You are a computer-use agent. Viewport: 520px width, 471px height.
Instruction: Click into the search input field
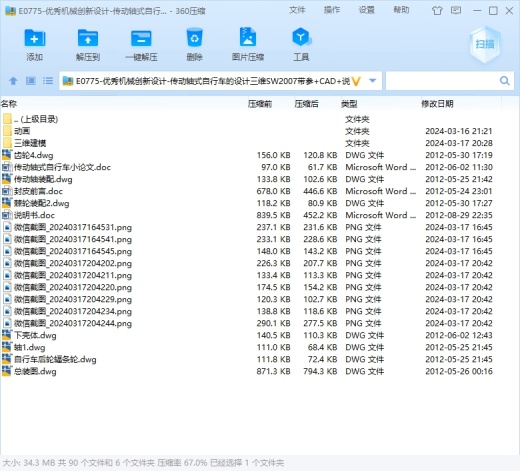pyautogui.click(x=442, y=81)
